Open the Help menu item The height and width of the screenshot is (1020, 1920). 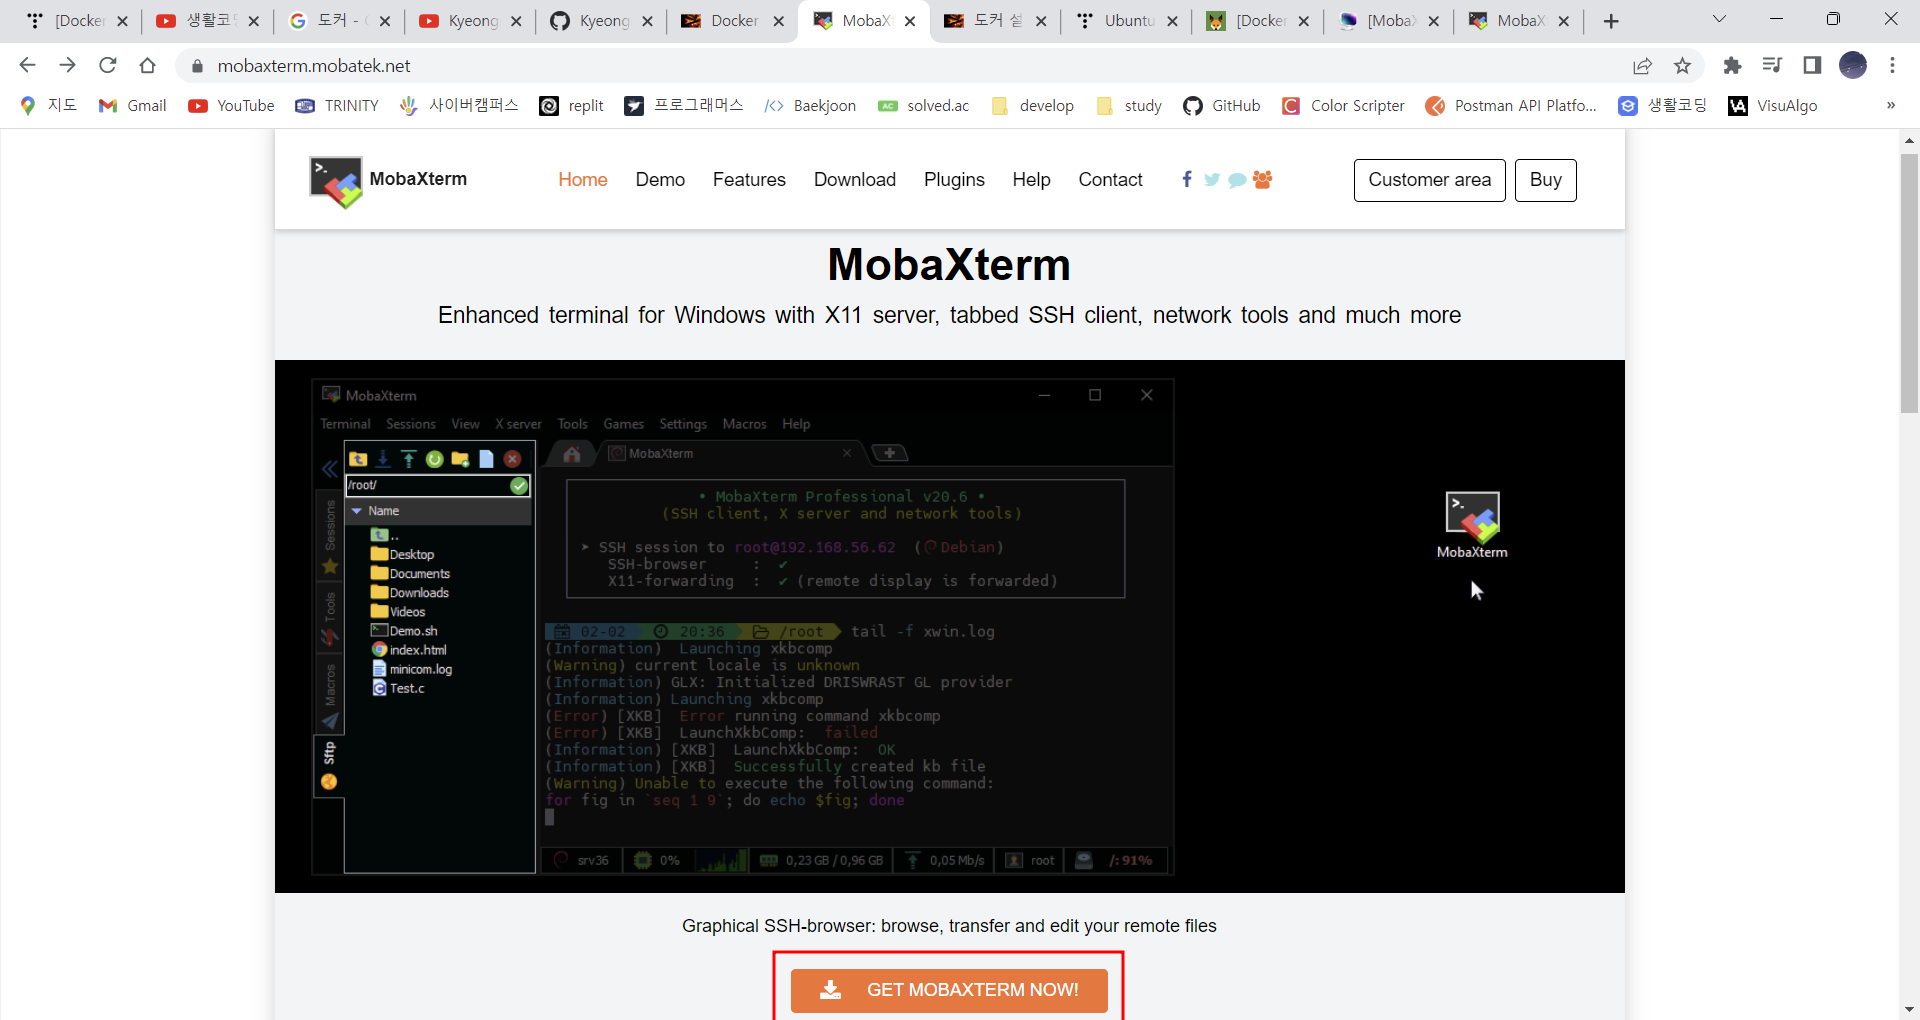(x=1031, y=179)
